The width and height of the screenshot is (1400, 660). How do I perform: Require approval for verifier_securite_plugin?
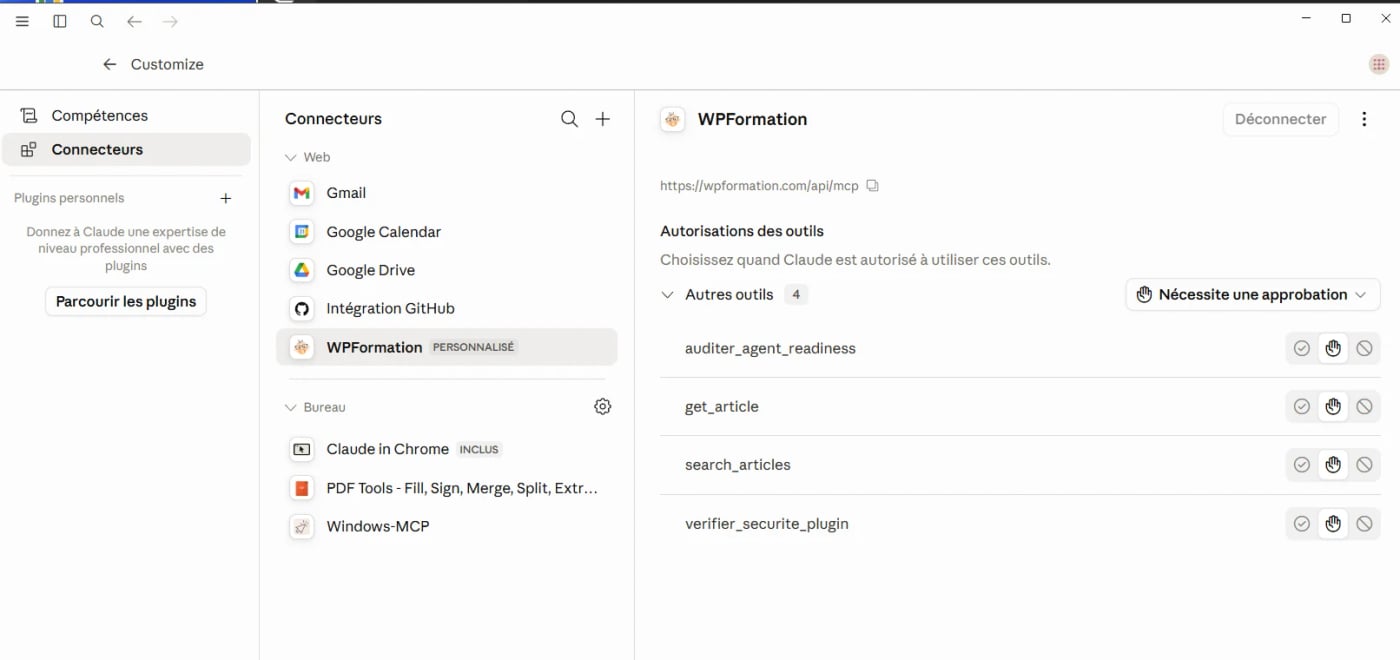(x=1333, y=524)
